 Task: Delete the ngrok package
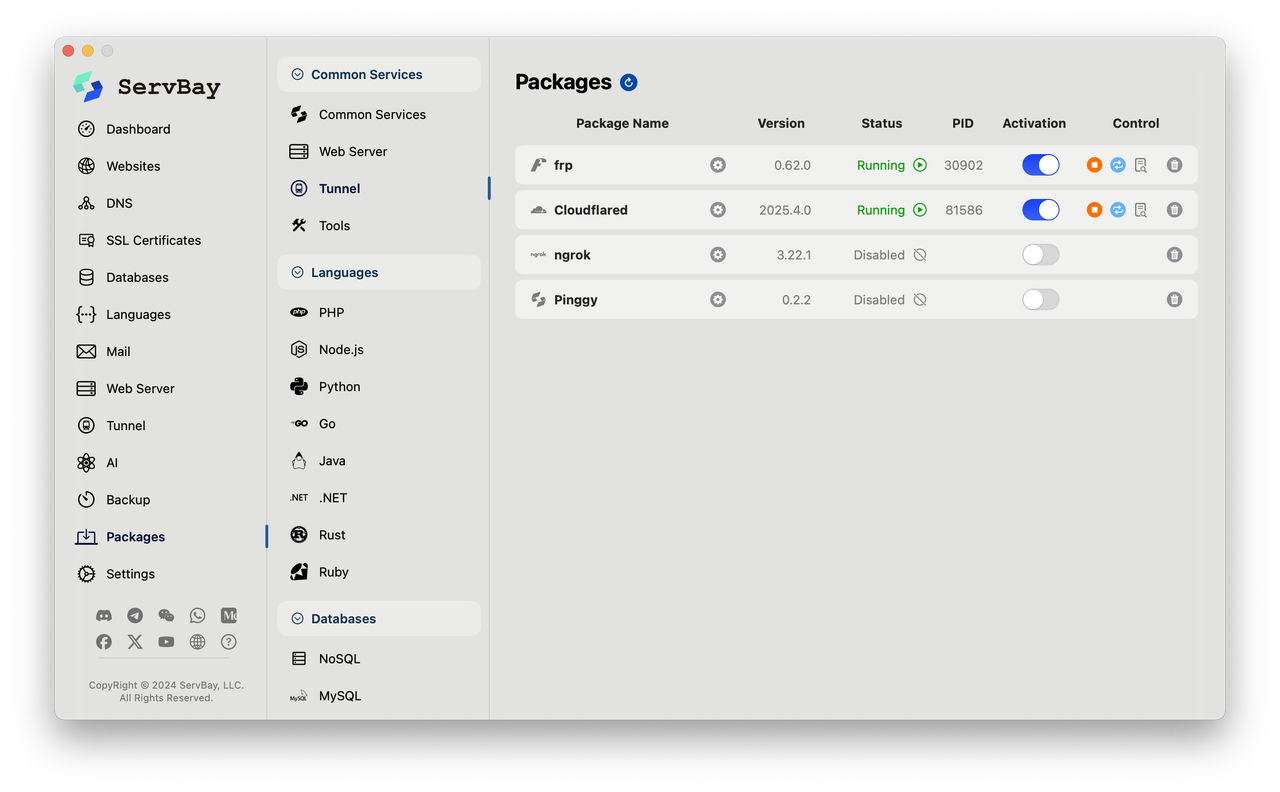click(1175, 255)
